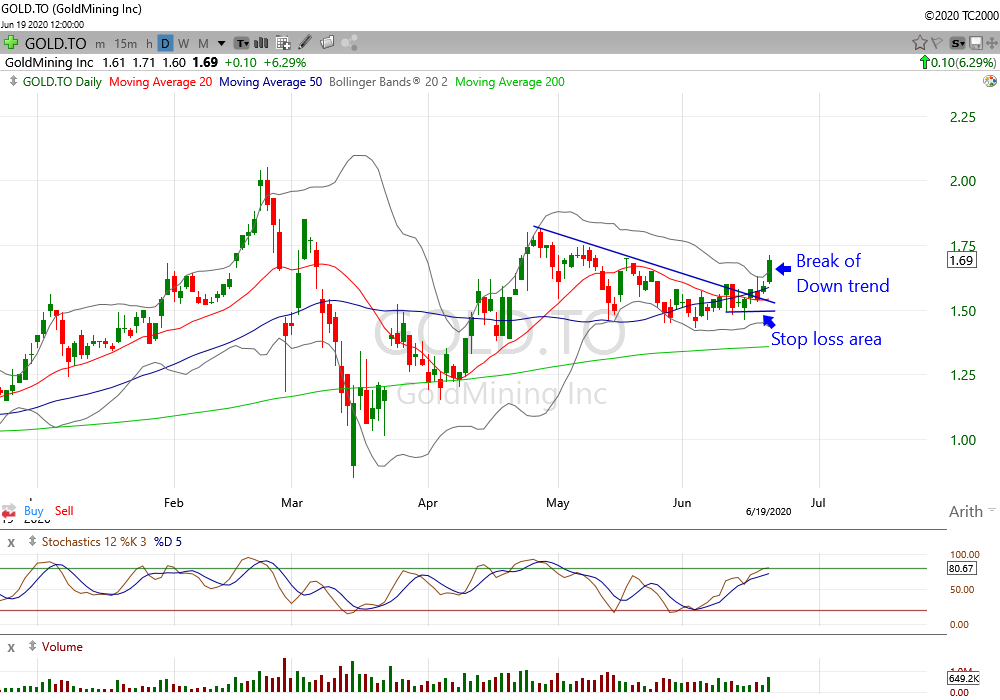The image size is (1000, 700).
Task: Click the bold 1.69 last price
Action: pos(205,62)
